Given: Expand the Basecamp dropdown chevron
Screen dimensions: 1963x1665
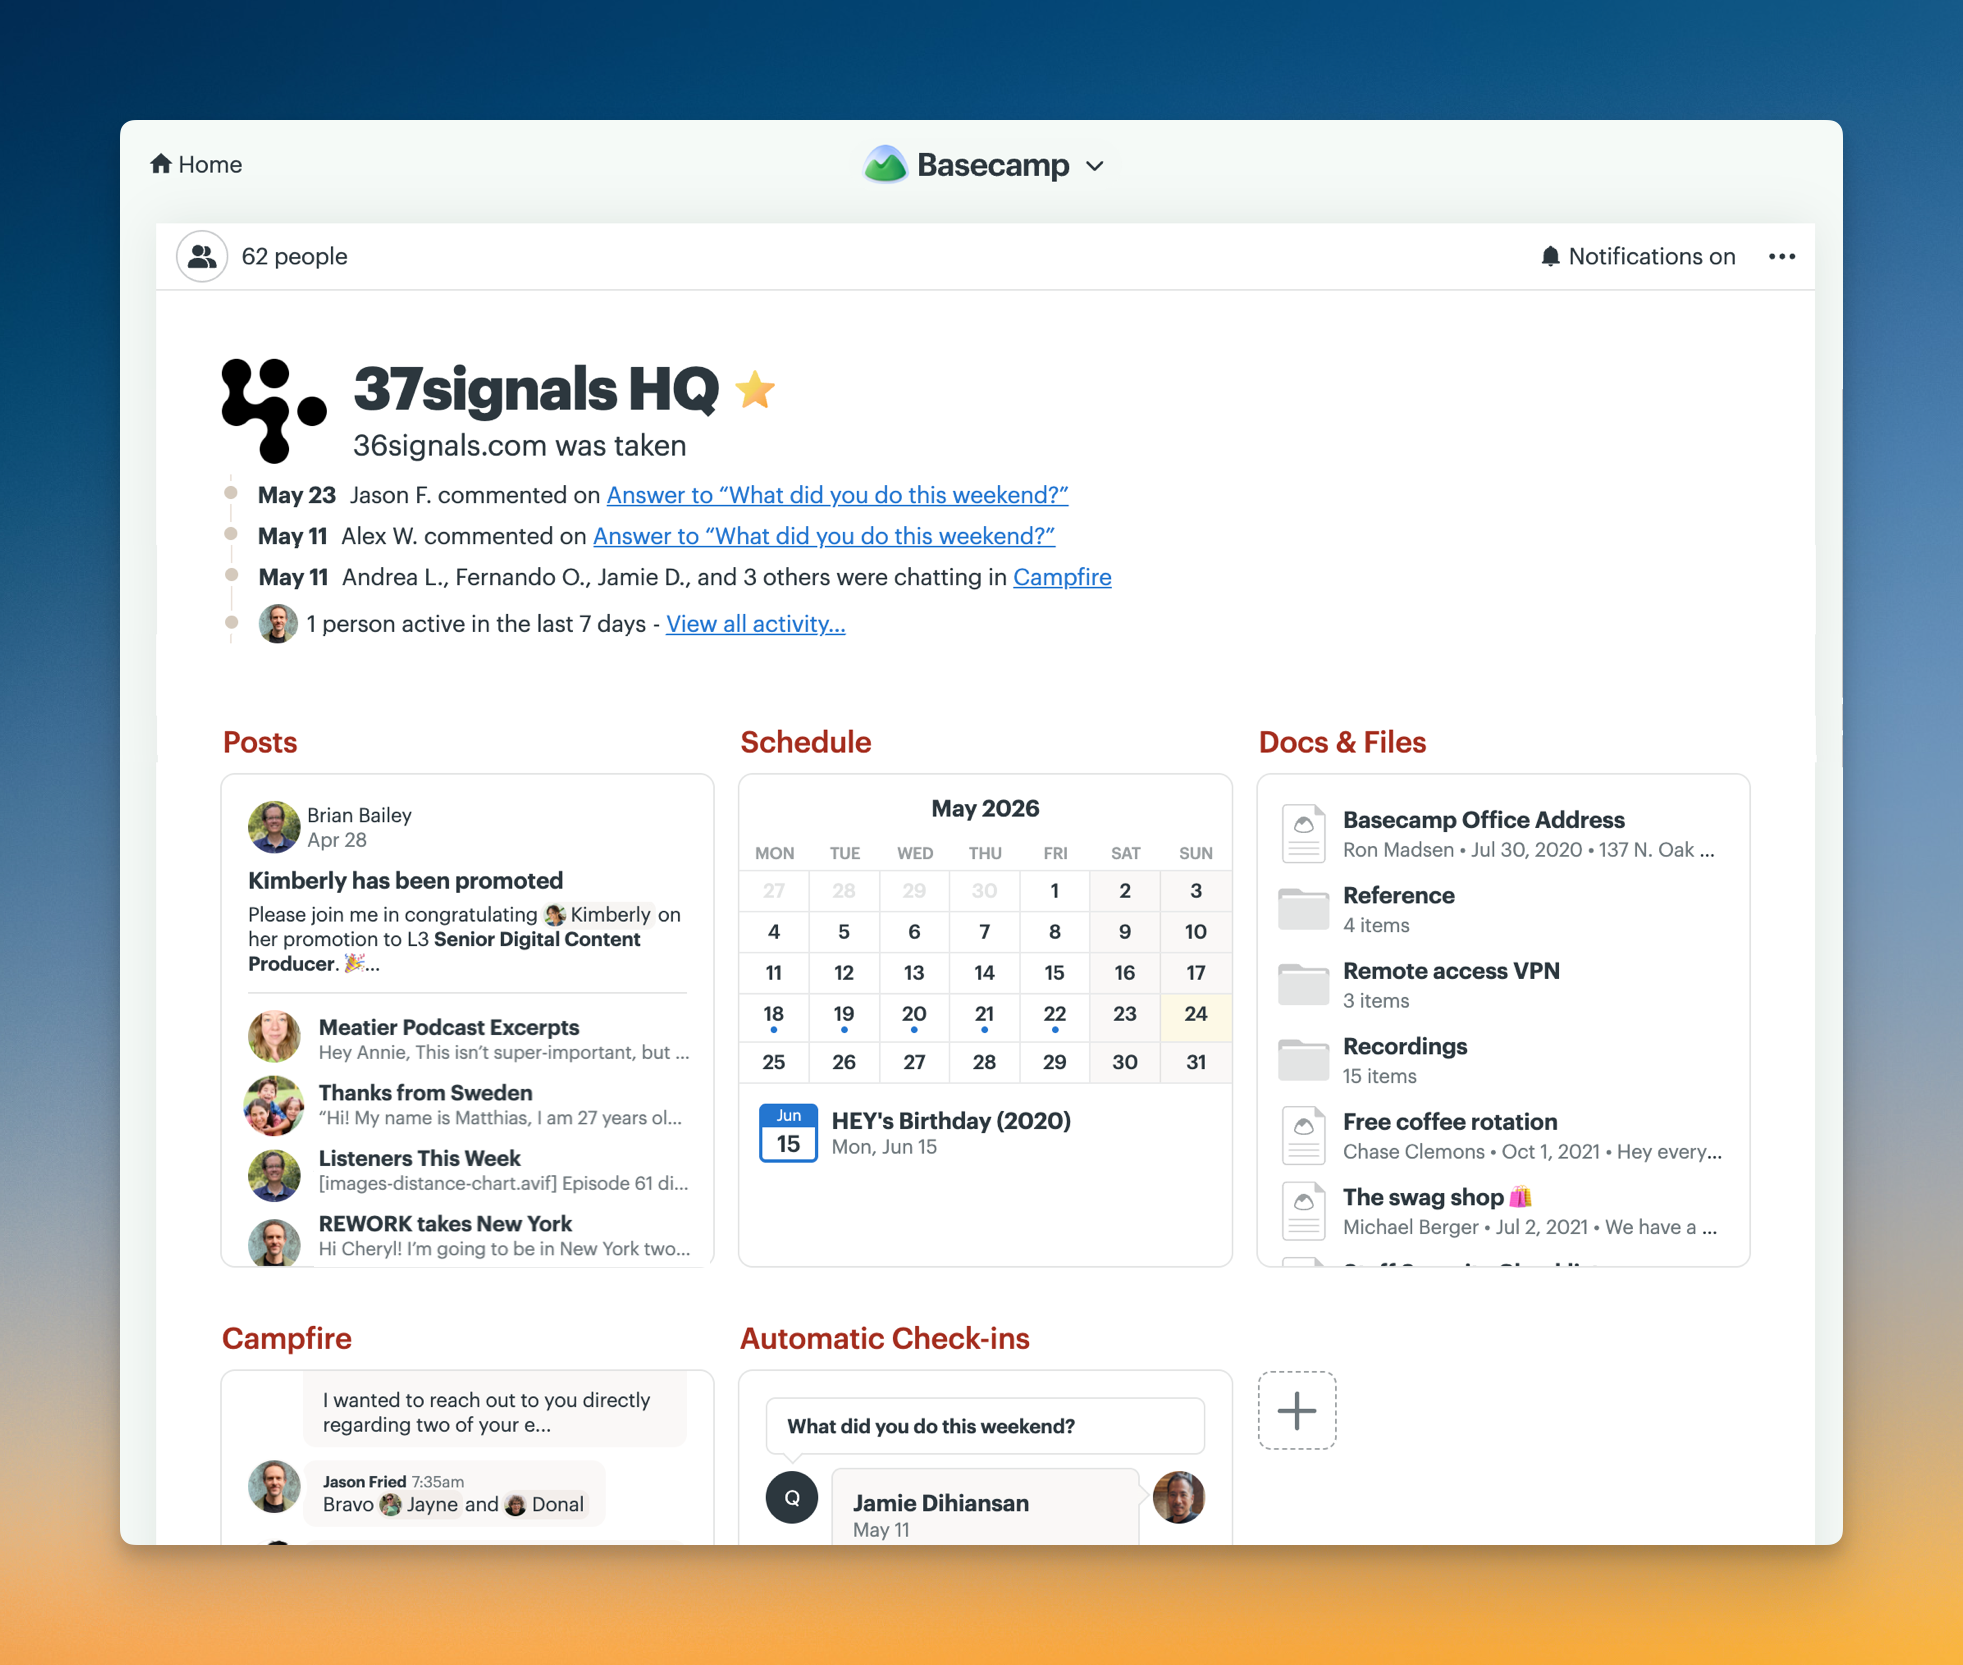Looking at the screenshot, I should tap(1095, 166).
